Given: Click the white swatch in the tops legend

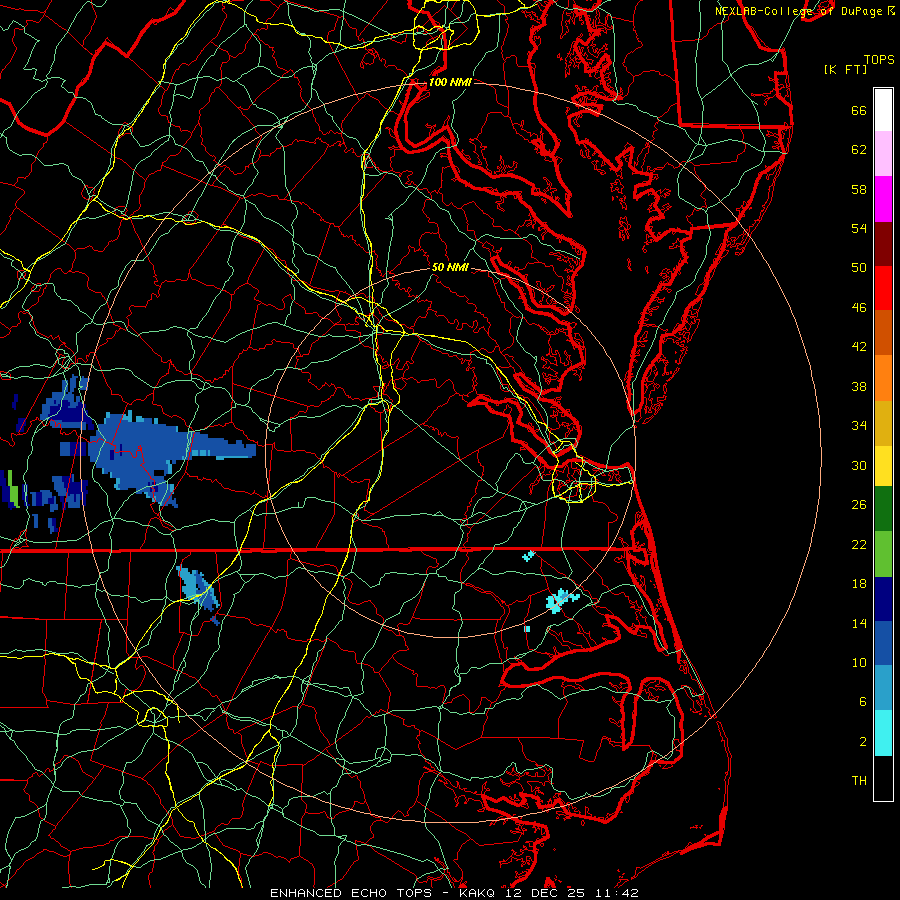Looking at the screenshot, I should tap(883, 110).
